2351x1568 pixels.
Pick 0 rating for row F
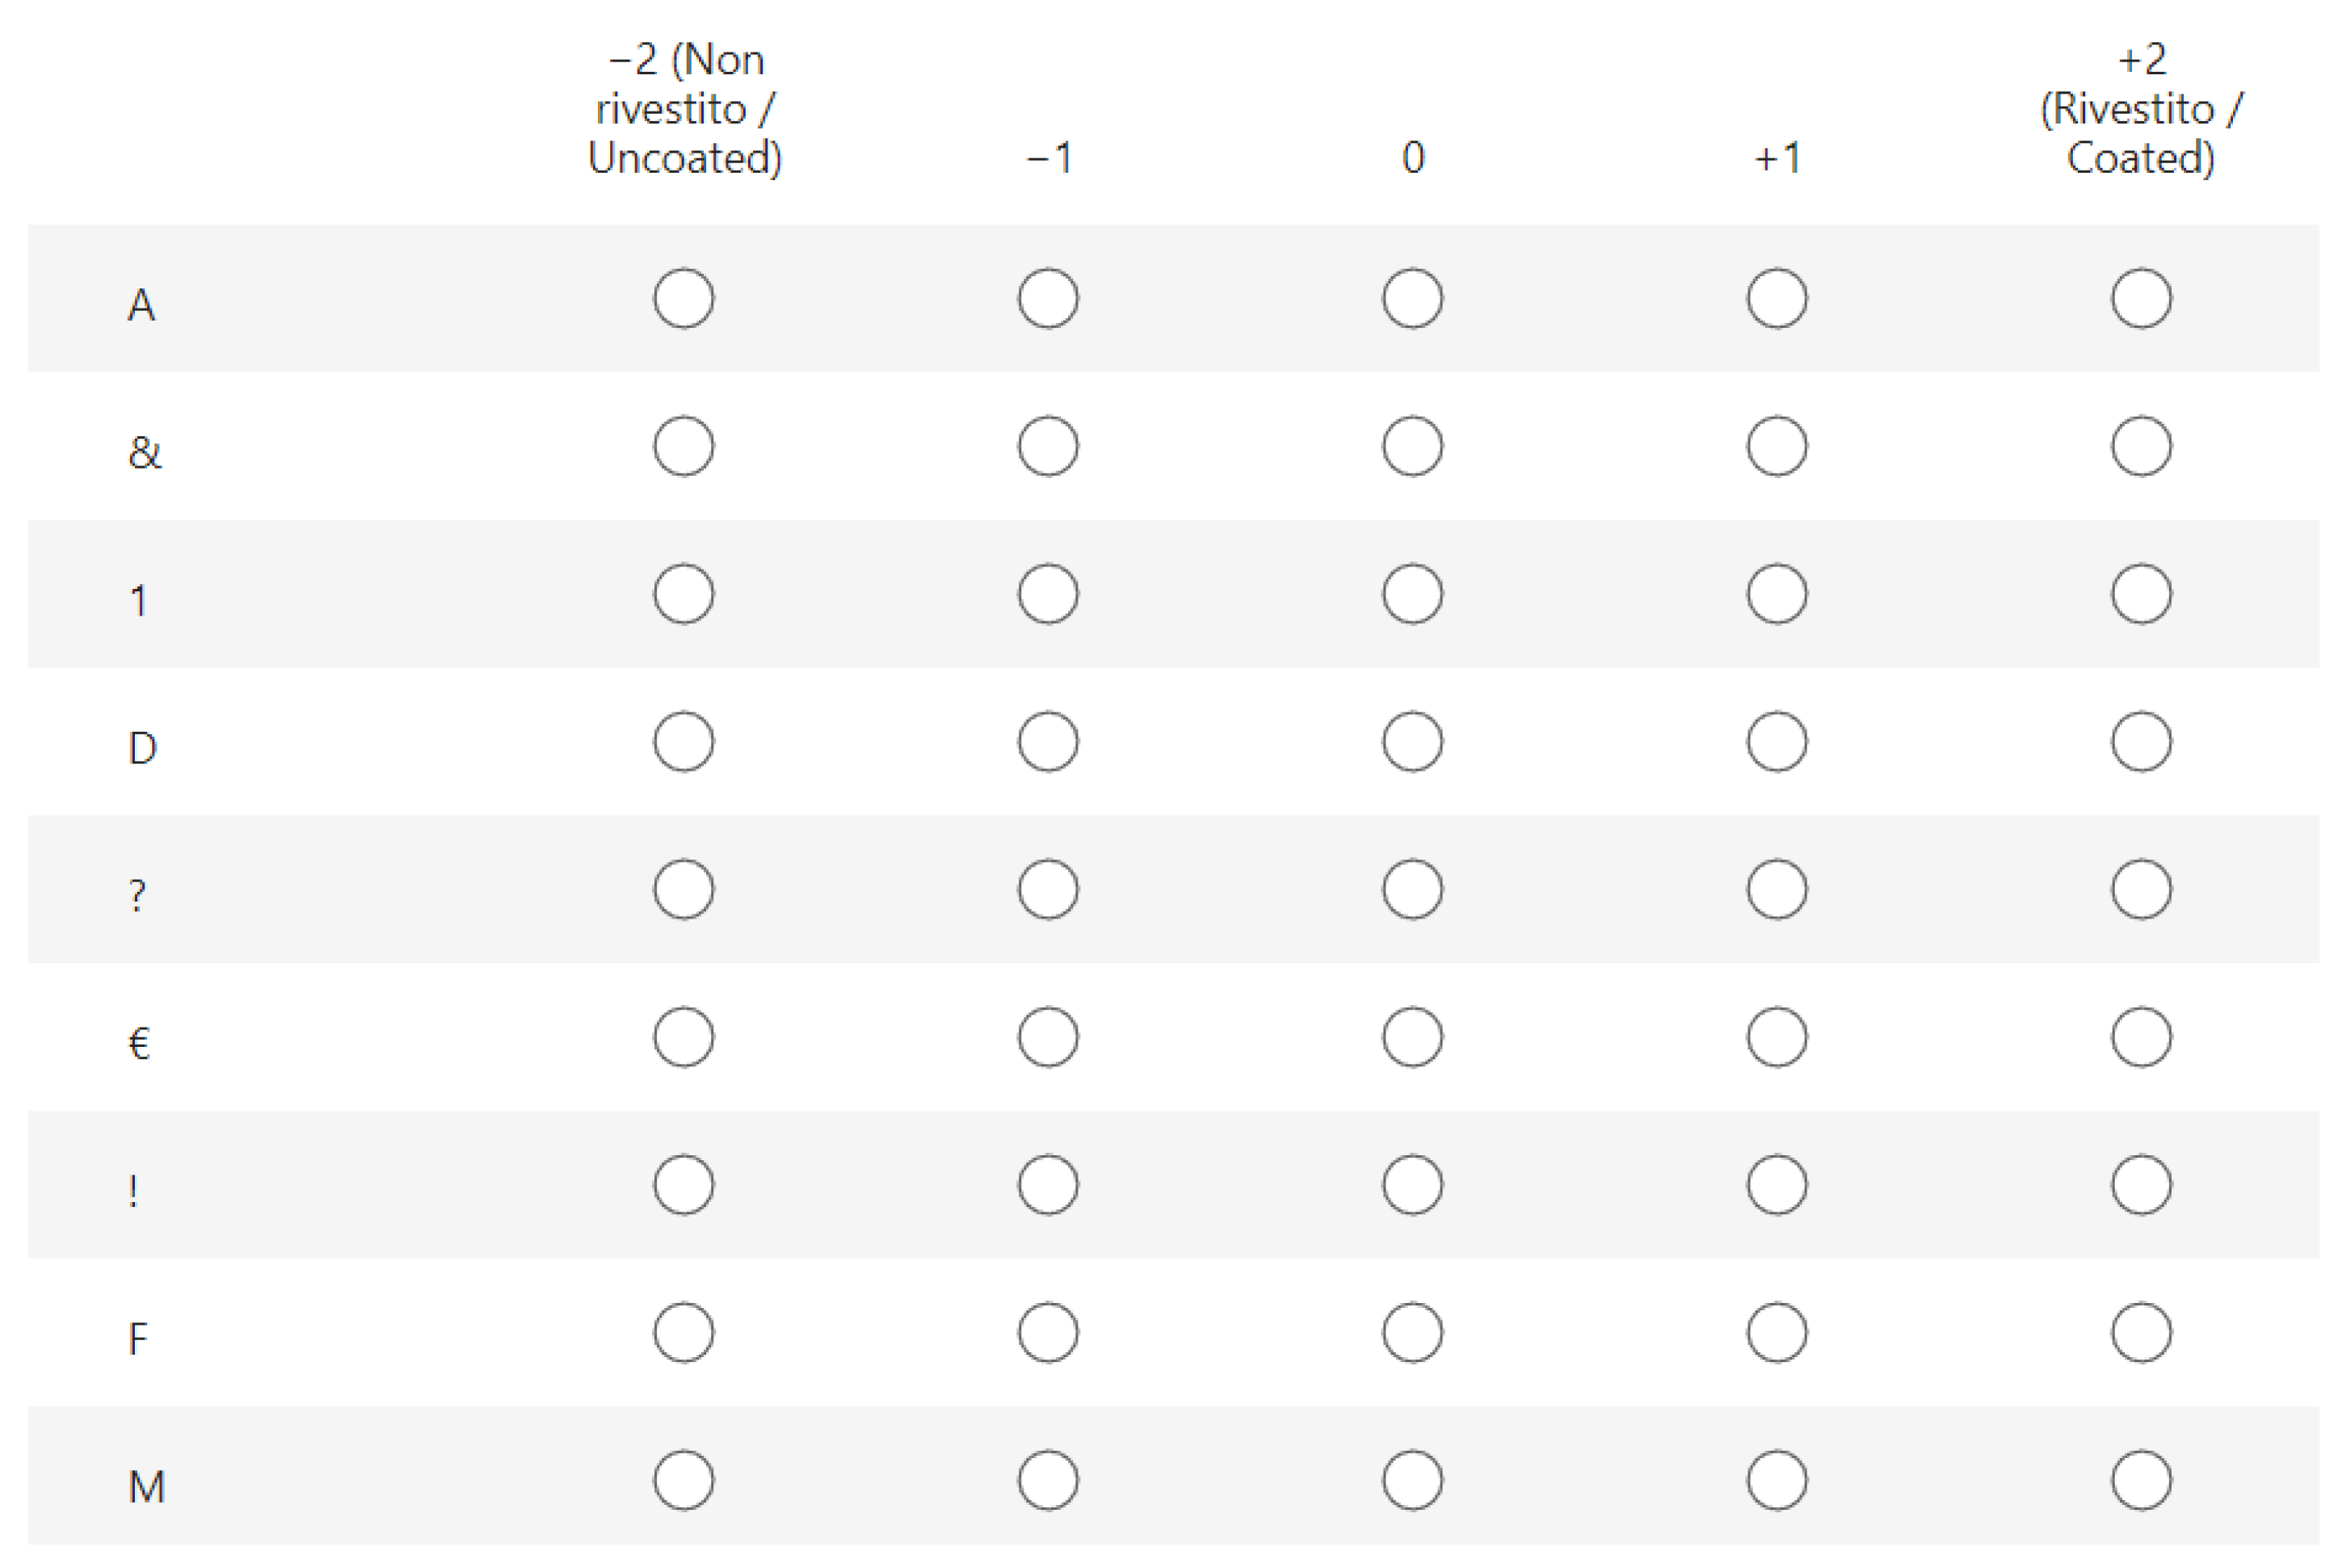point(1412,1332)
